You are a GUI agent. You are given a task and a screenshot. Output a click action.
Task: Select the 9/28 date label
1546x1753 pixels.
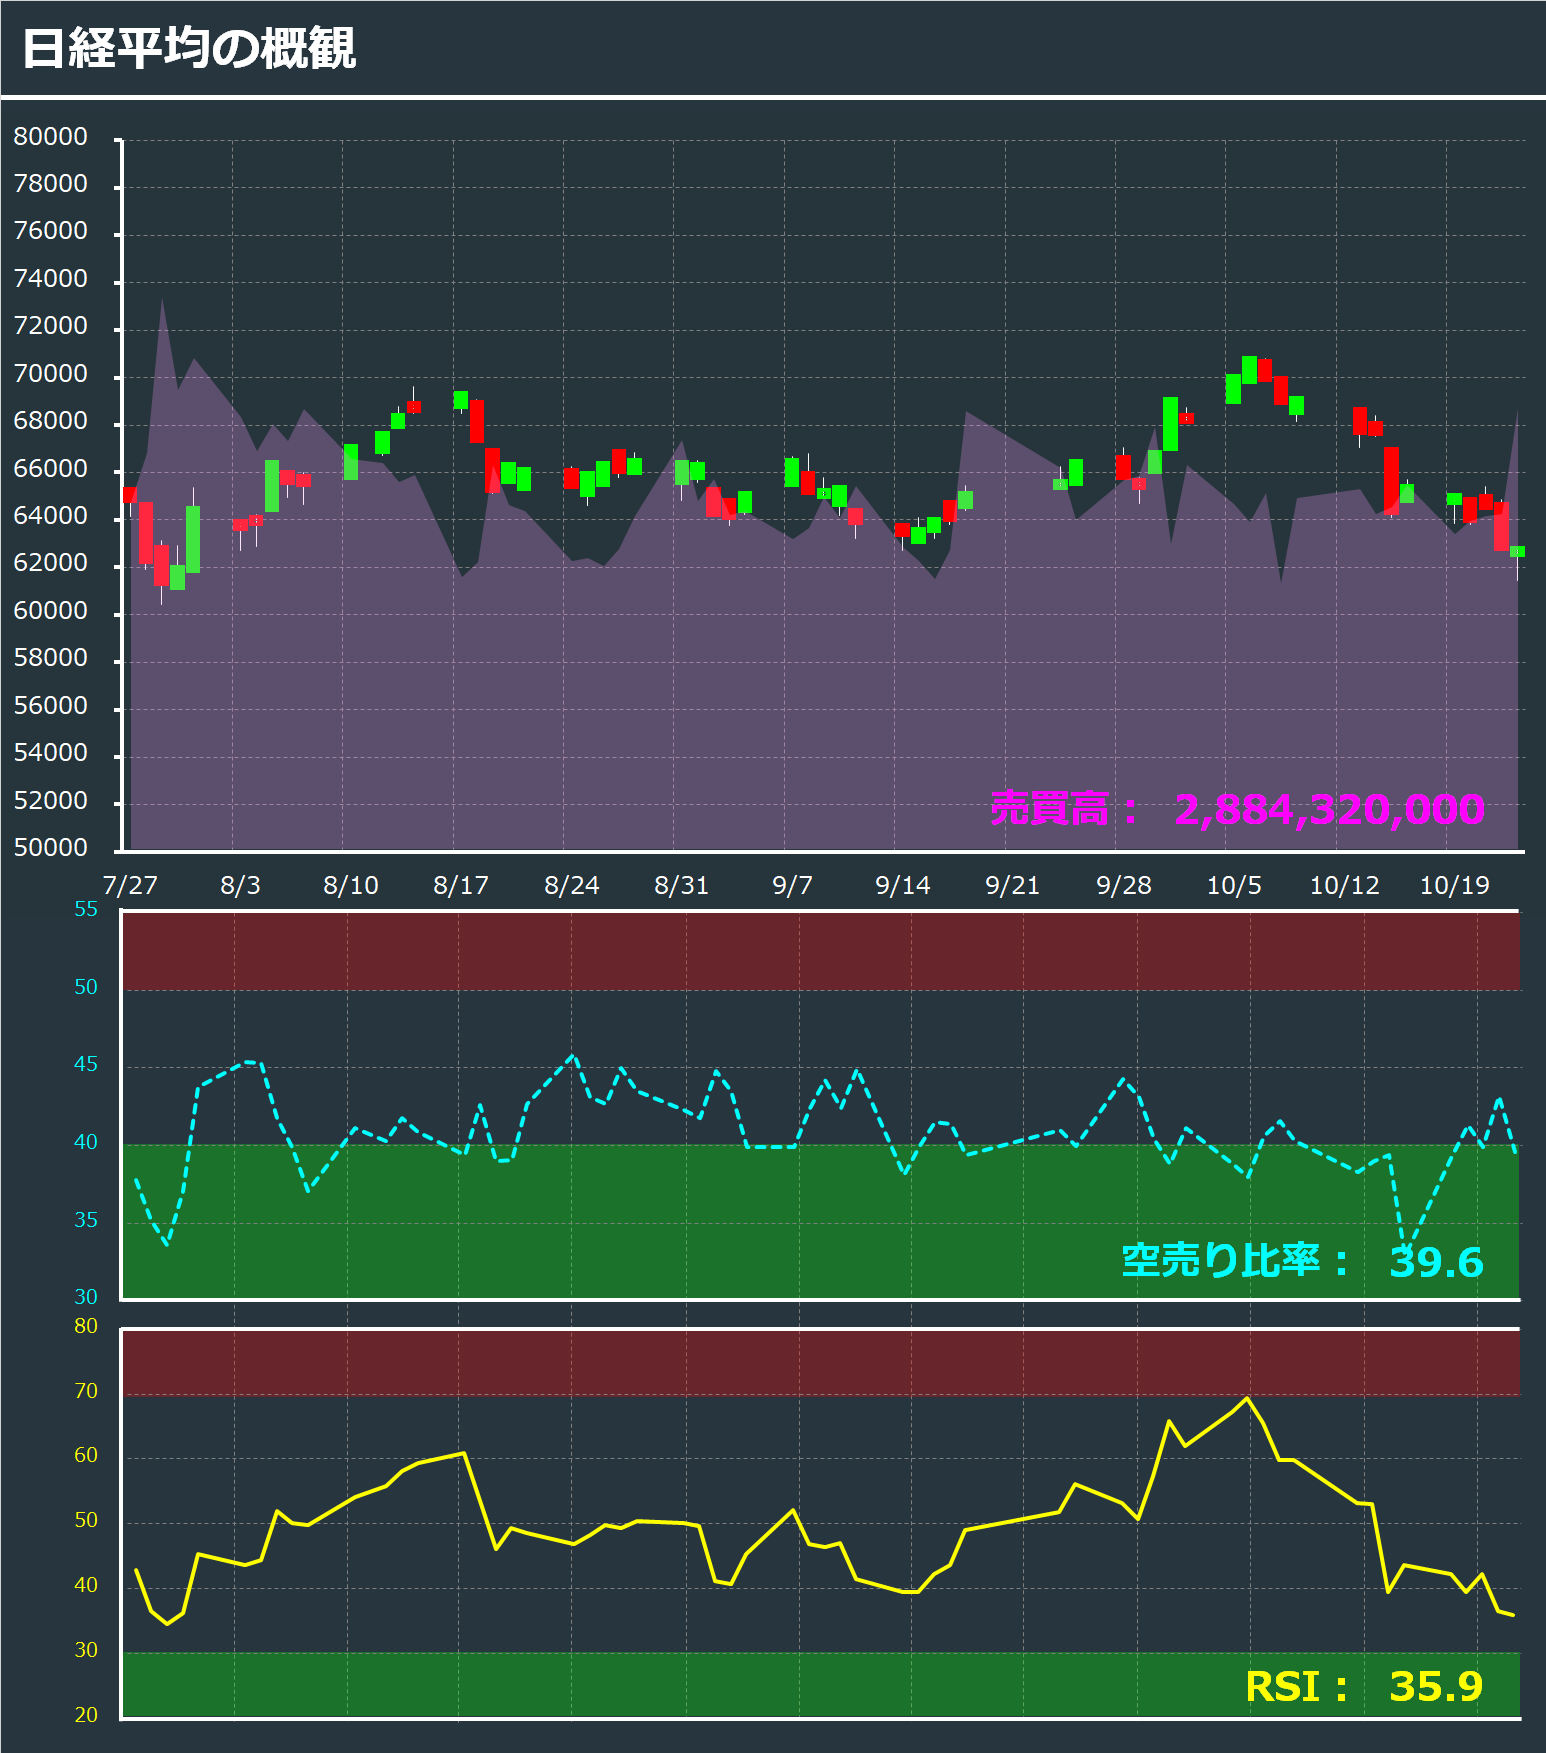[1124, 885]
